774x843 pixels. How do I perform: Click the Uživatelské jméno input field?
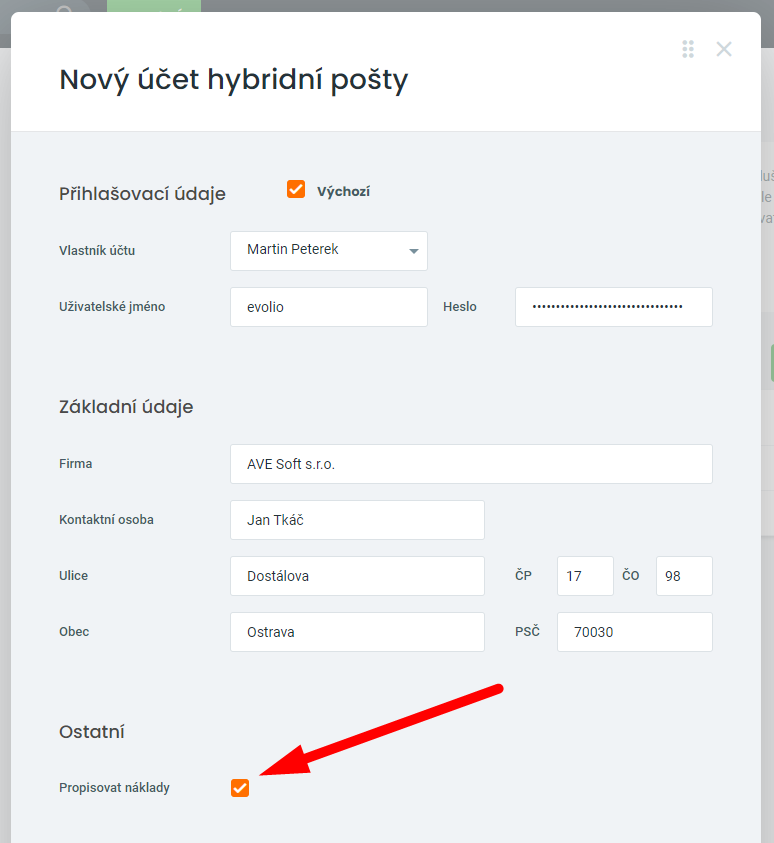click(x=329, y=307)
